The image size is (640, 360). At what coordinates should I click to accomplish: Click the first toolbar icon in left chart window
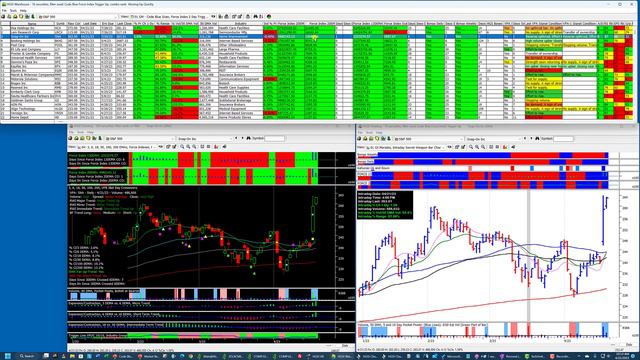(70, 138)
